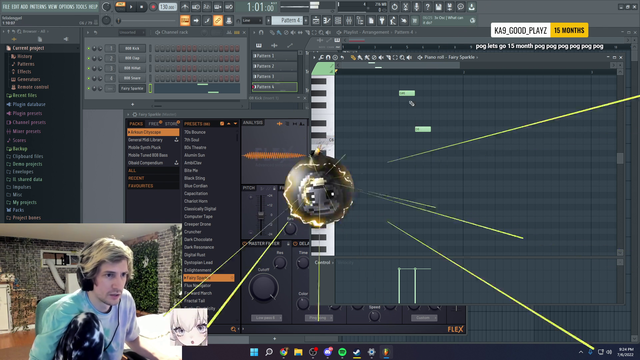Toggle first step of 808 Hihat
This screenshot has height=360, width=640.
(157, 68)
